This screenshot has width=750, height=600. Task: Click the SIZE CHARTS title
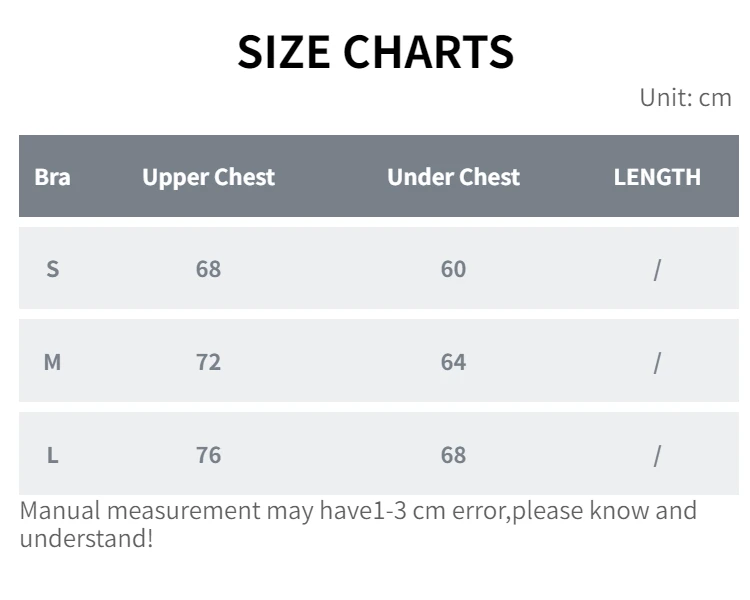pos(375,52)
